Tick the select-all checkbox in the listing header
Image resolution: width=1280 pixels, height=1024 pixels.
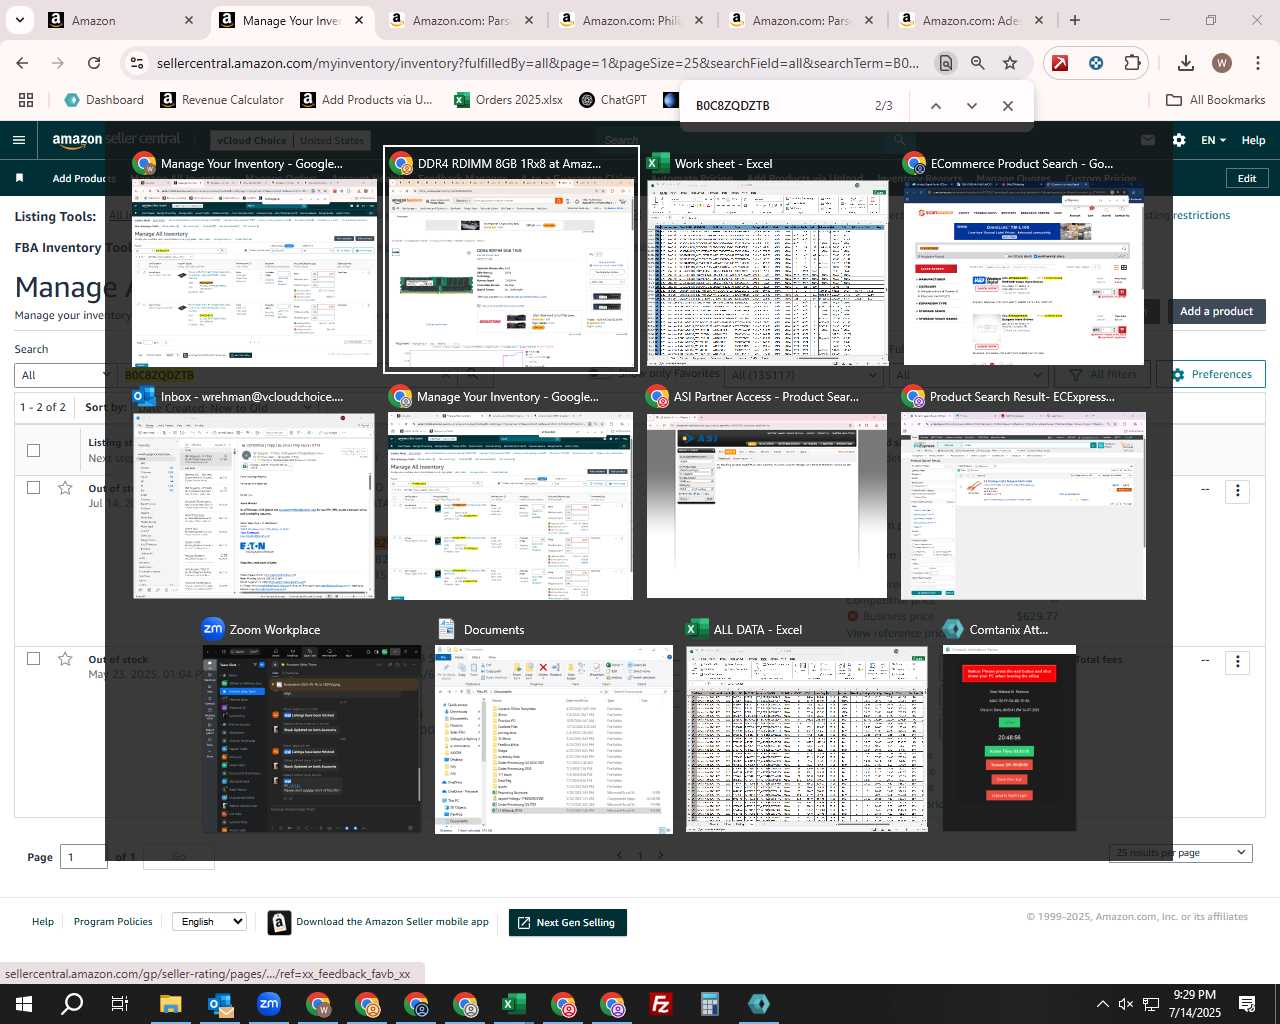coord(33,450)
